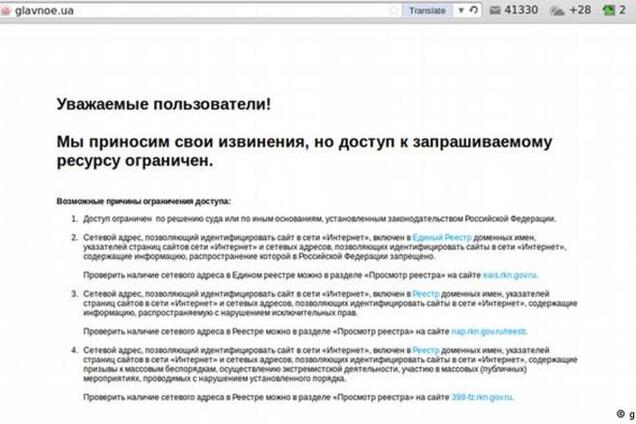Open the Единый Реестр link
636x424 pixels.
tap(442, 237)
